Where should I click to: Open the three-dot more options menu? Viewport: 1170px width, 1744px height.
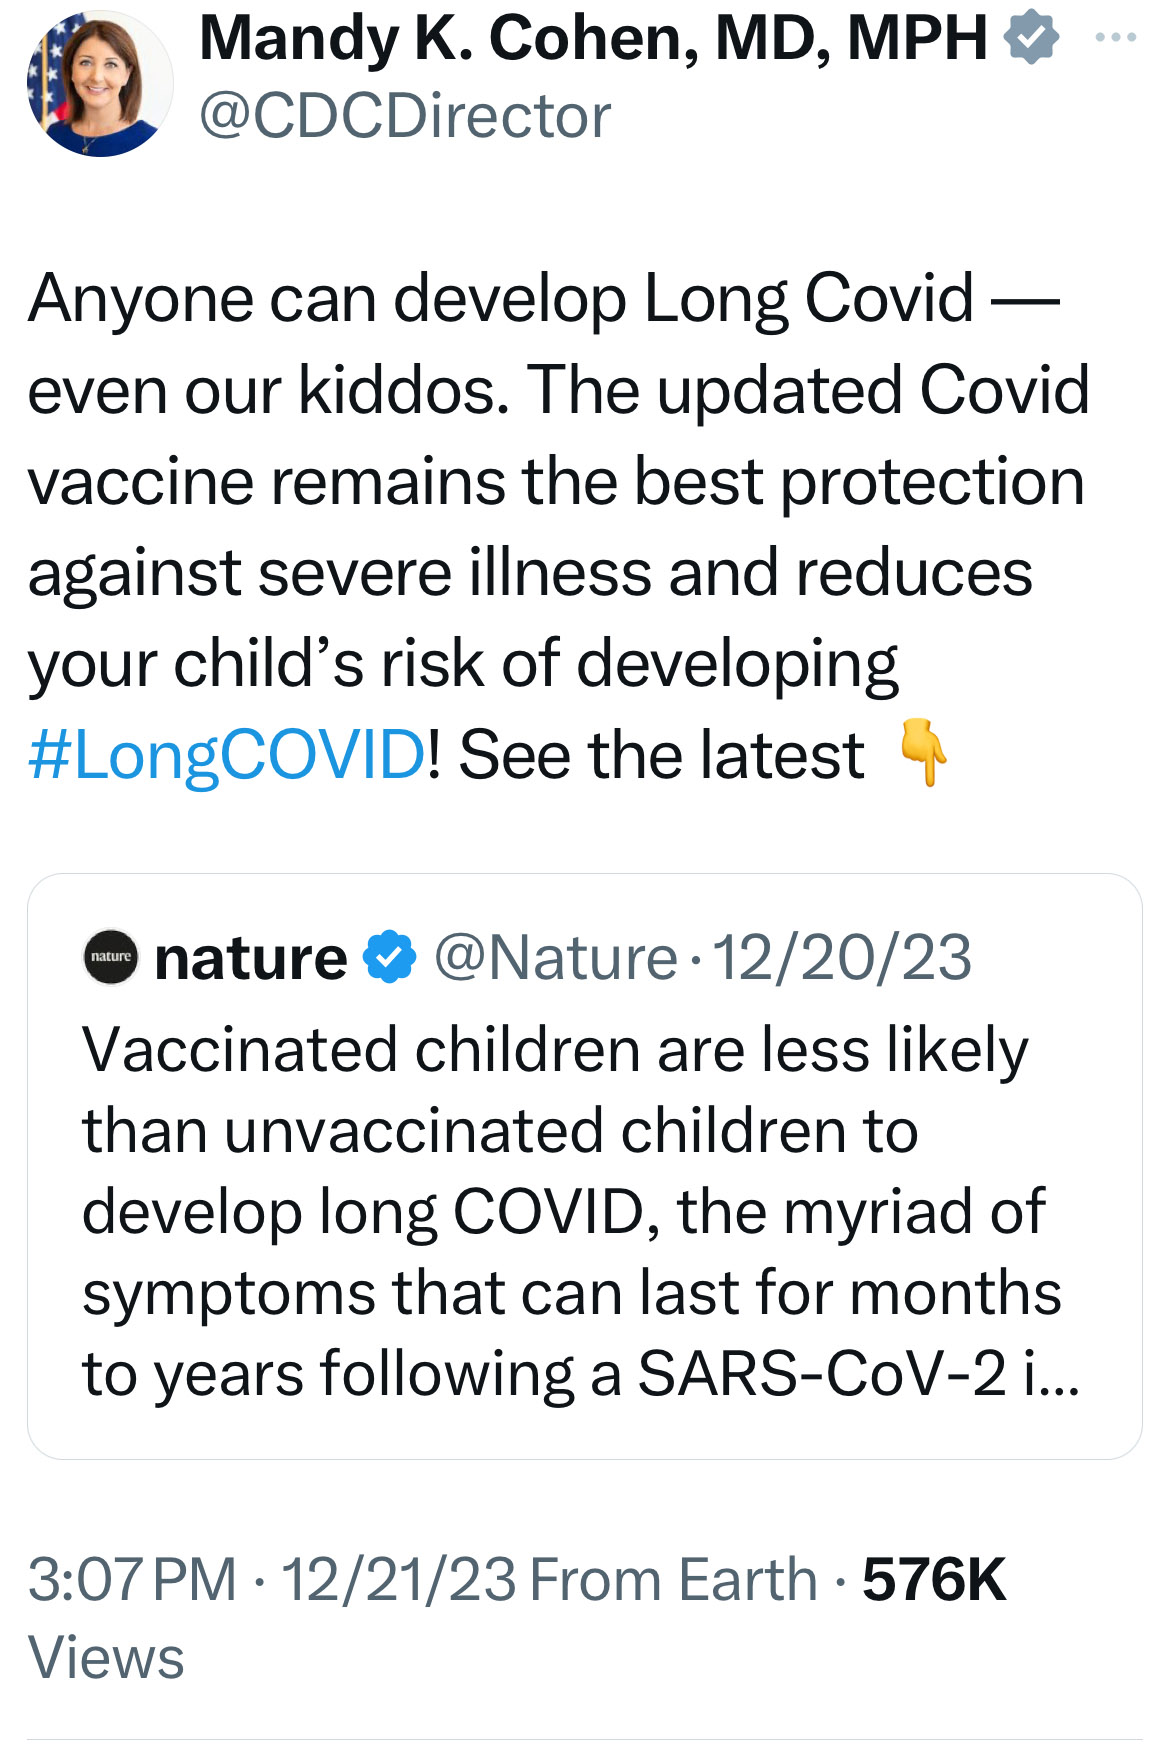1116,38
